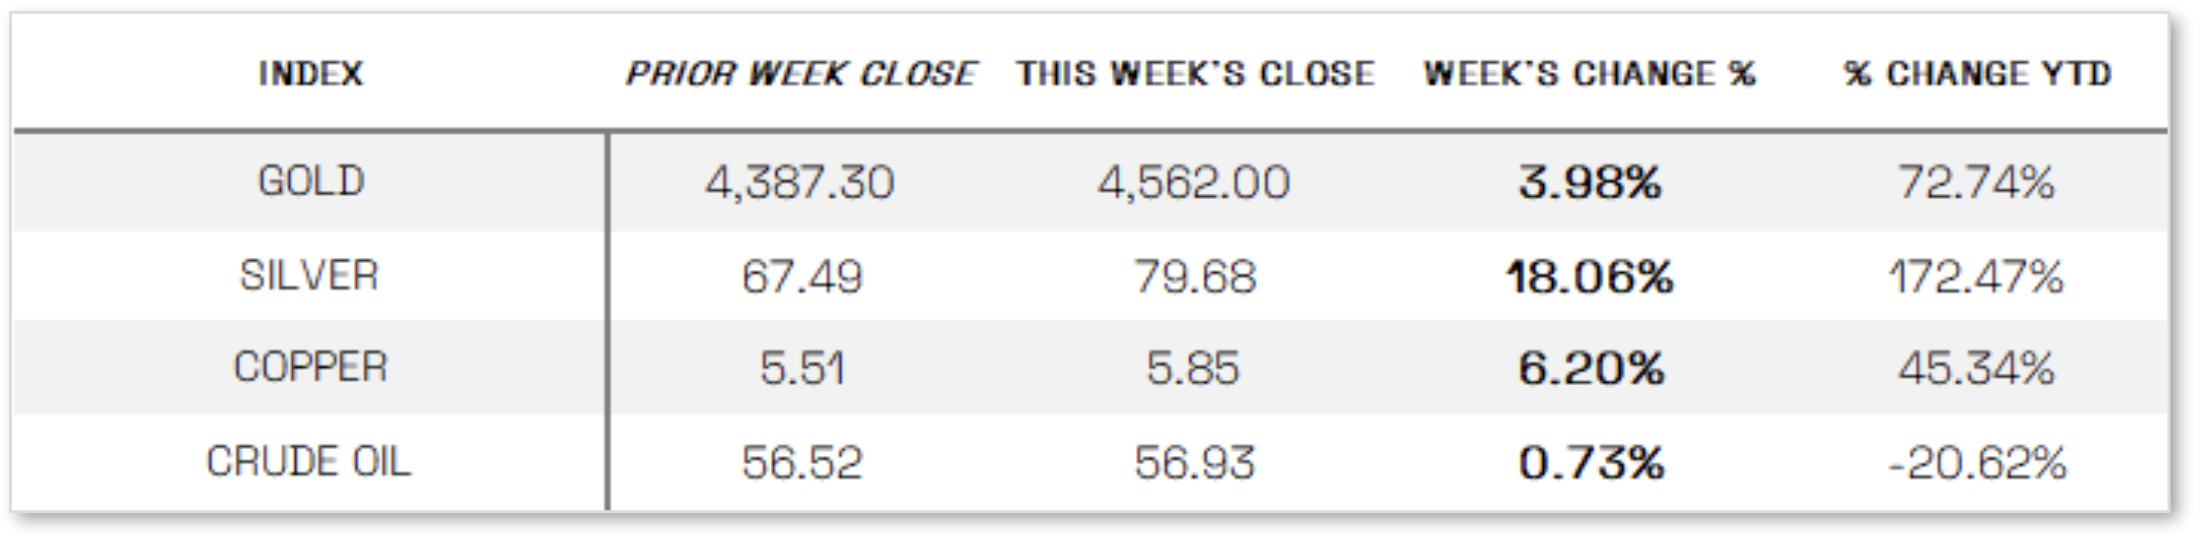Click gold YTD change 72.74%
This screenshot has height=542, width=2200.
point(1976,182)
